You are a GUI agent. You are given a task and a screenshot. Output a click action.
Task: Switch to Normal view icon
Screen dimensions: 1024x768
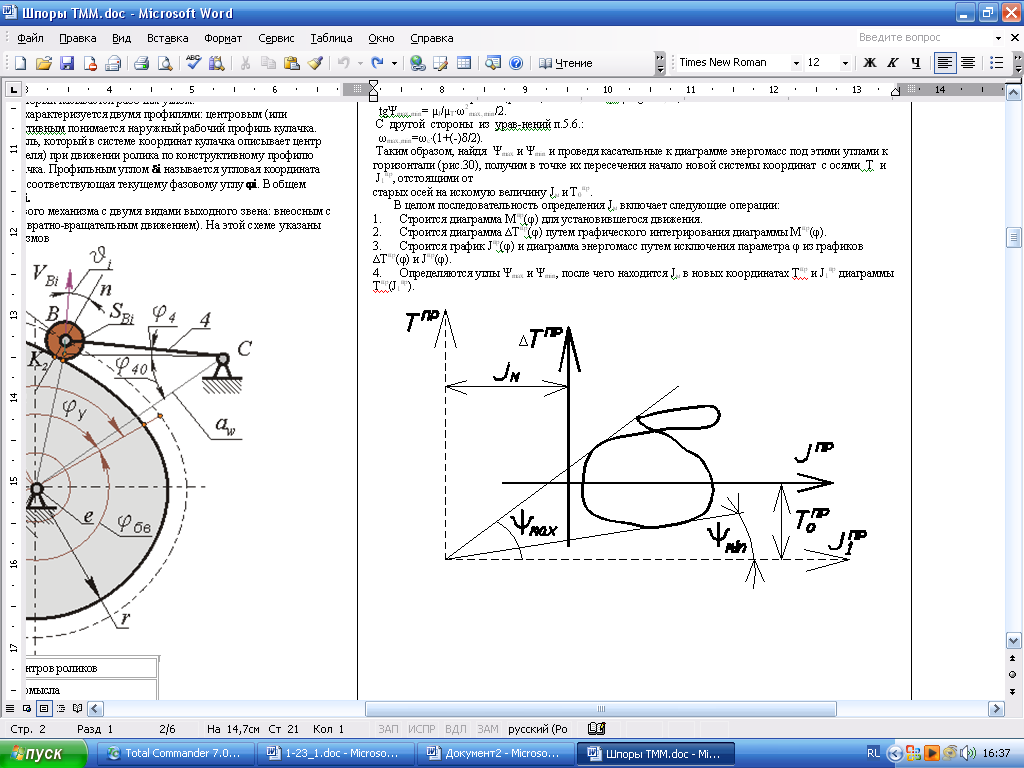(x=10, y=709)
